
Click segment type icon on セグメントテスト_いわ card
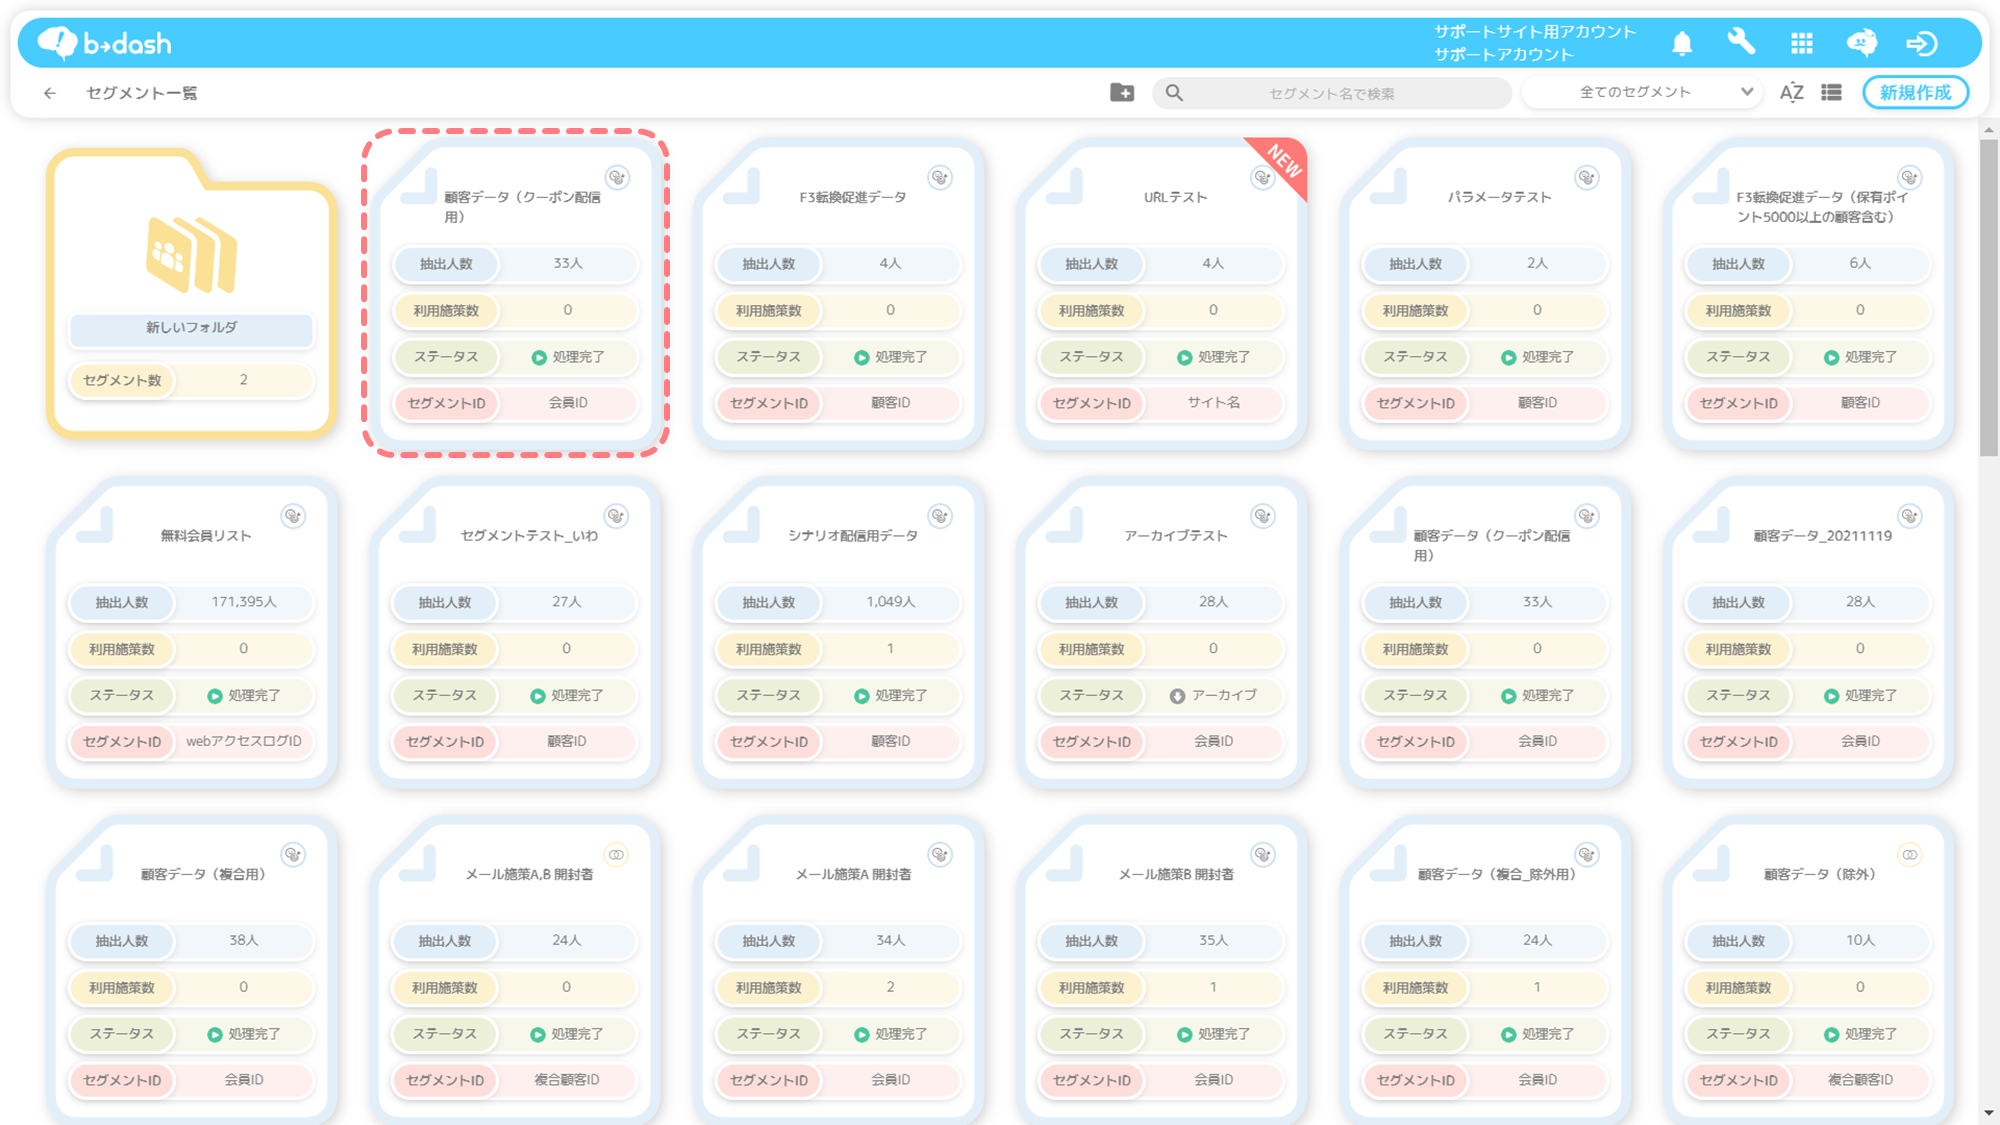tap(616, 516)
